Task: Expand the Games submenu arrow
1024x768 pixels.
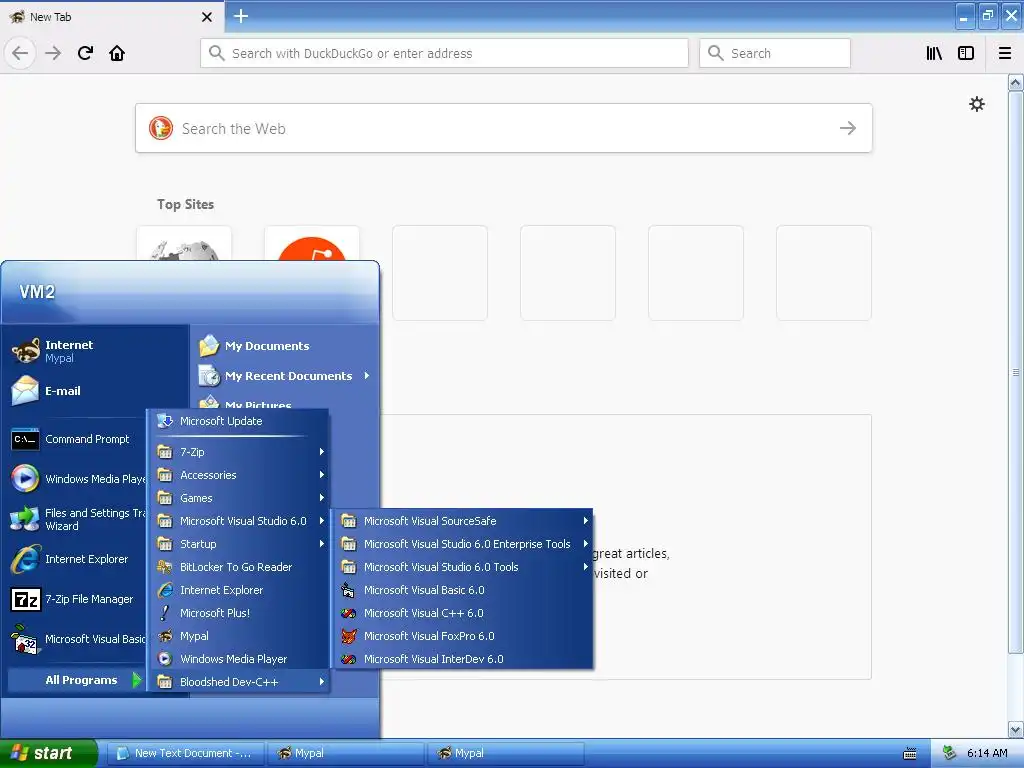Action: click(321, 498)
